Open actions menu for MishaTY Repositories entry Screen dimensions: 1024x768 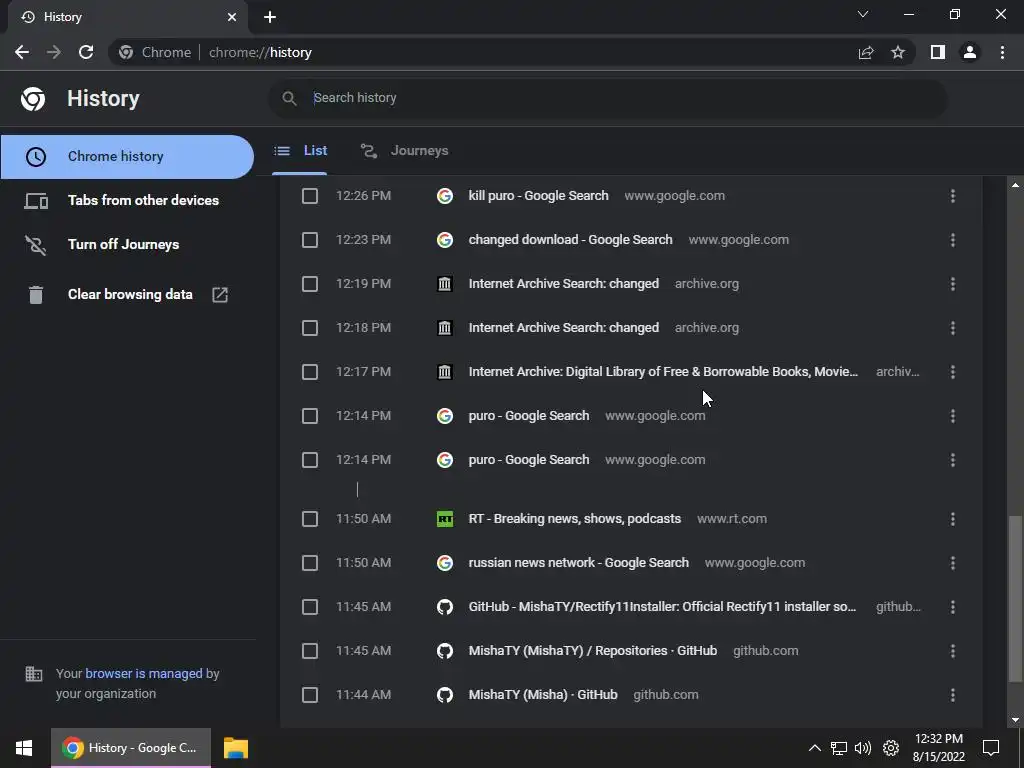click(953, 651)
